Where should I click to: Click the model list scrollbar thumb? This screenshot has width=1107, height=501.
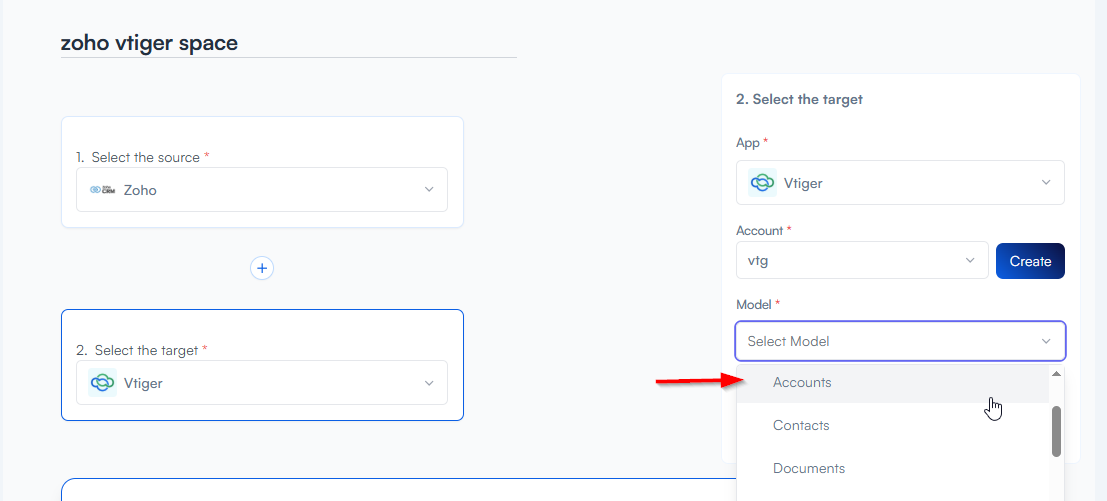tap(1056, 430)
